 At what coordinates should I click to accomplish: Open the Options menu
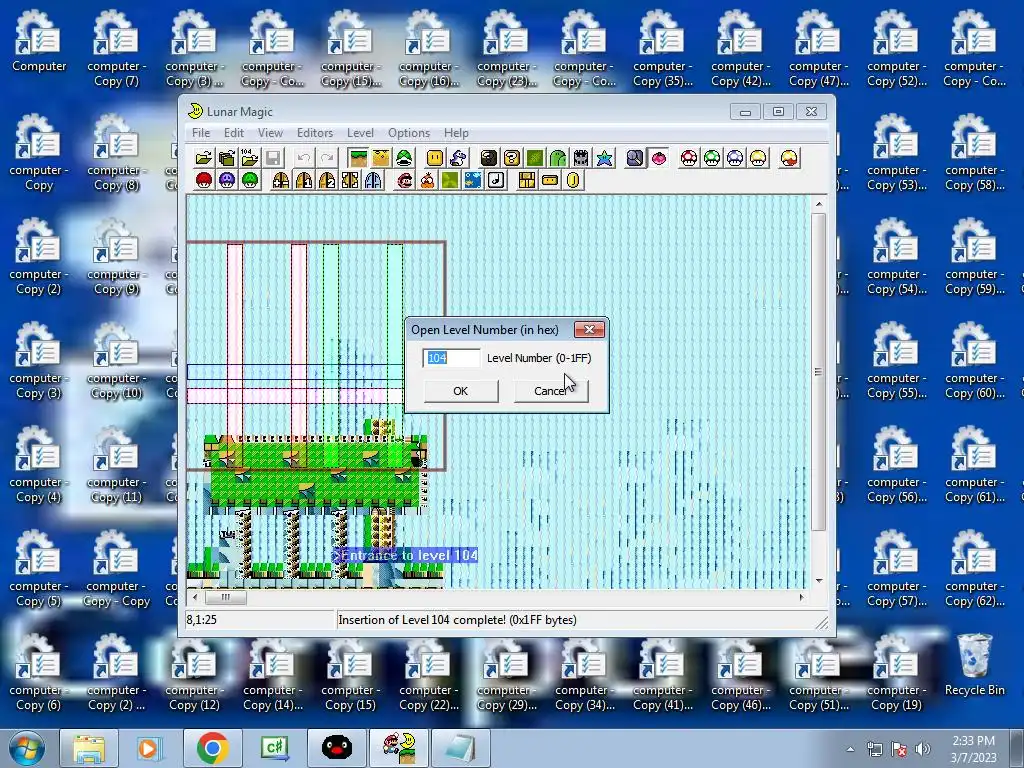[409, 133]
